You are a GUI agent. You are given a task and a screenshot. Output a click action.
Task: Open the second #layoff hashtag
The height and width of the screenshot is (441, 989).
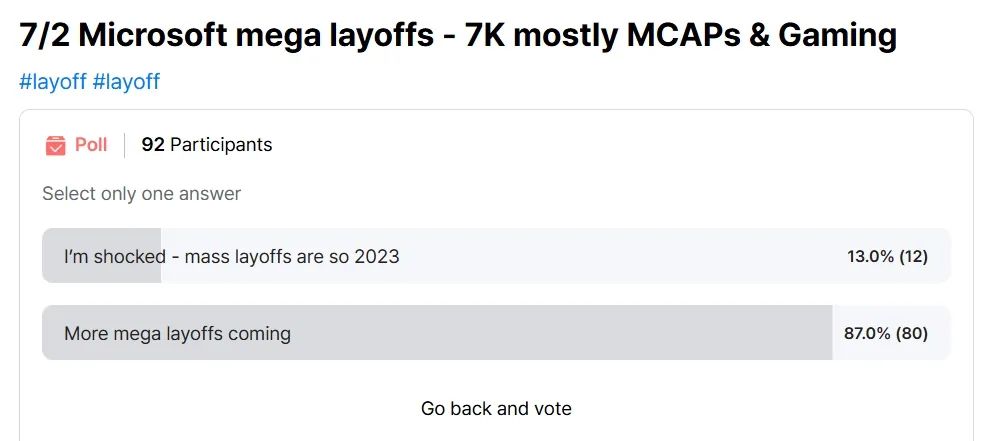pyautogui.click(x=126, y=81)
